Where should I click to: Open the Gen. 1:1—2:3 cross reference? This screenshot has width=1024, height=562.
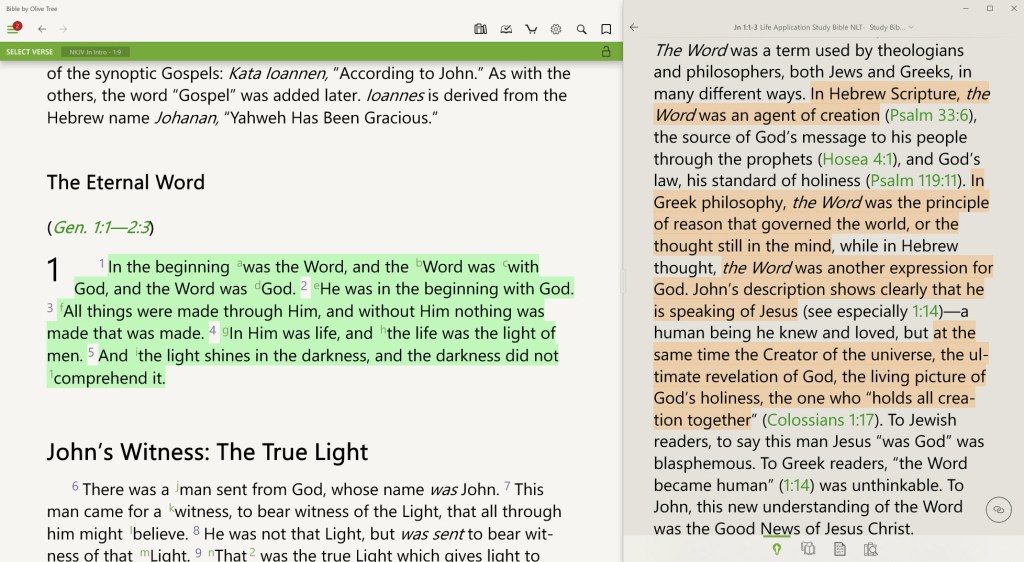pos(101,227)
